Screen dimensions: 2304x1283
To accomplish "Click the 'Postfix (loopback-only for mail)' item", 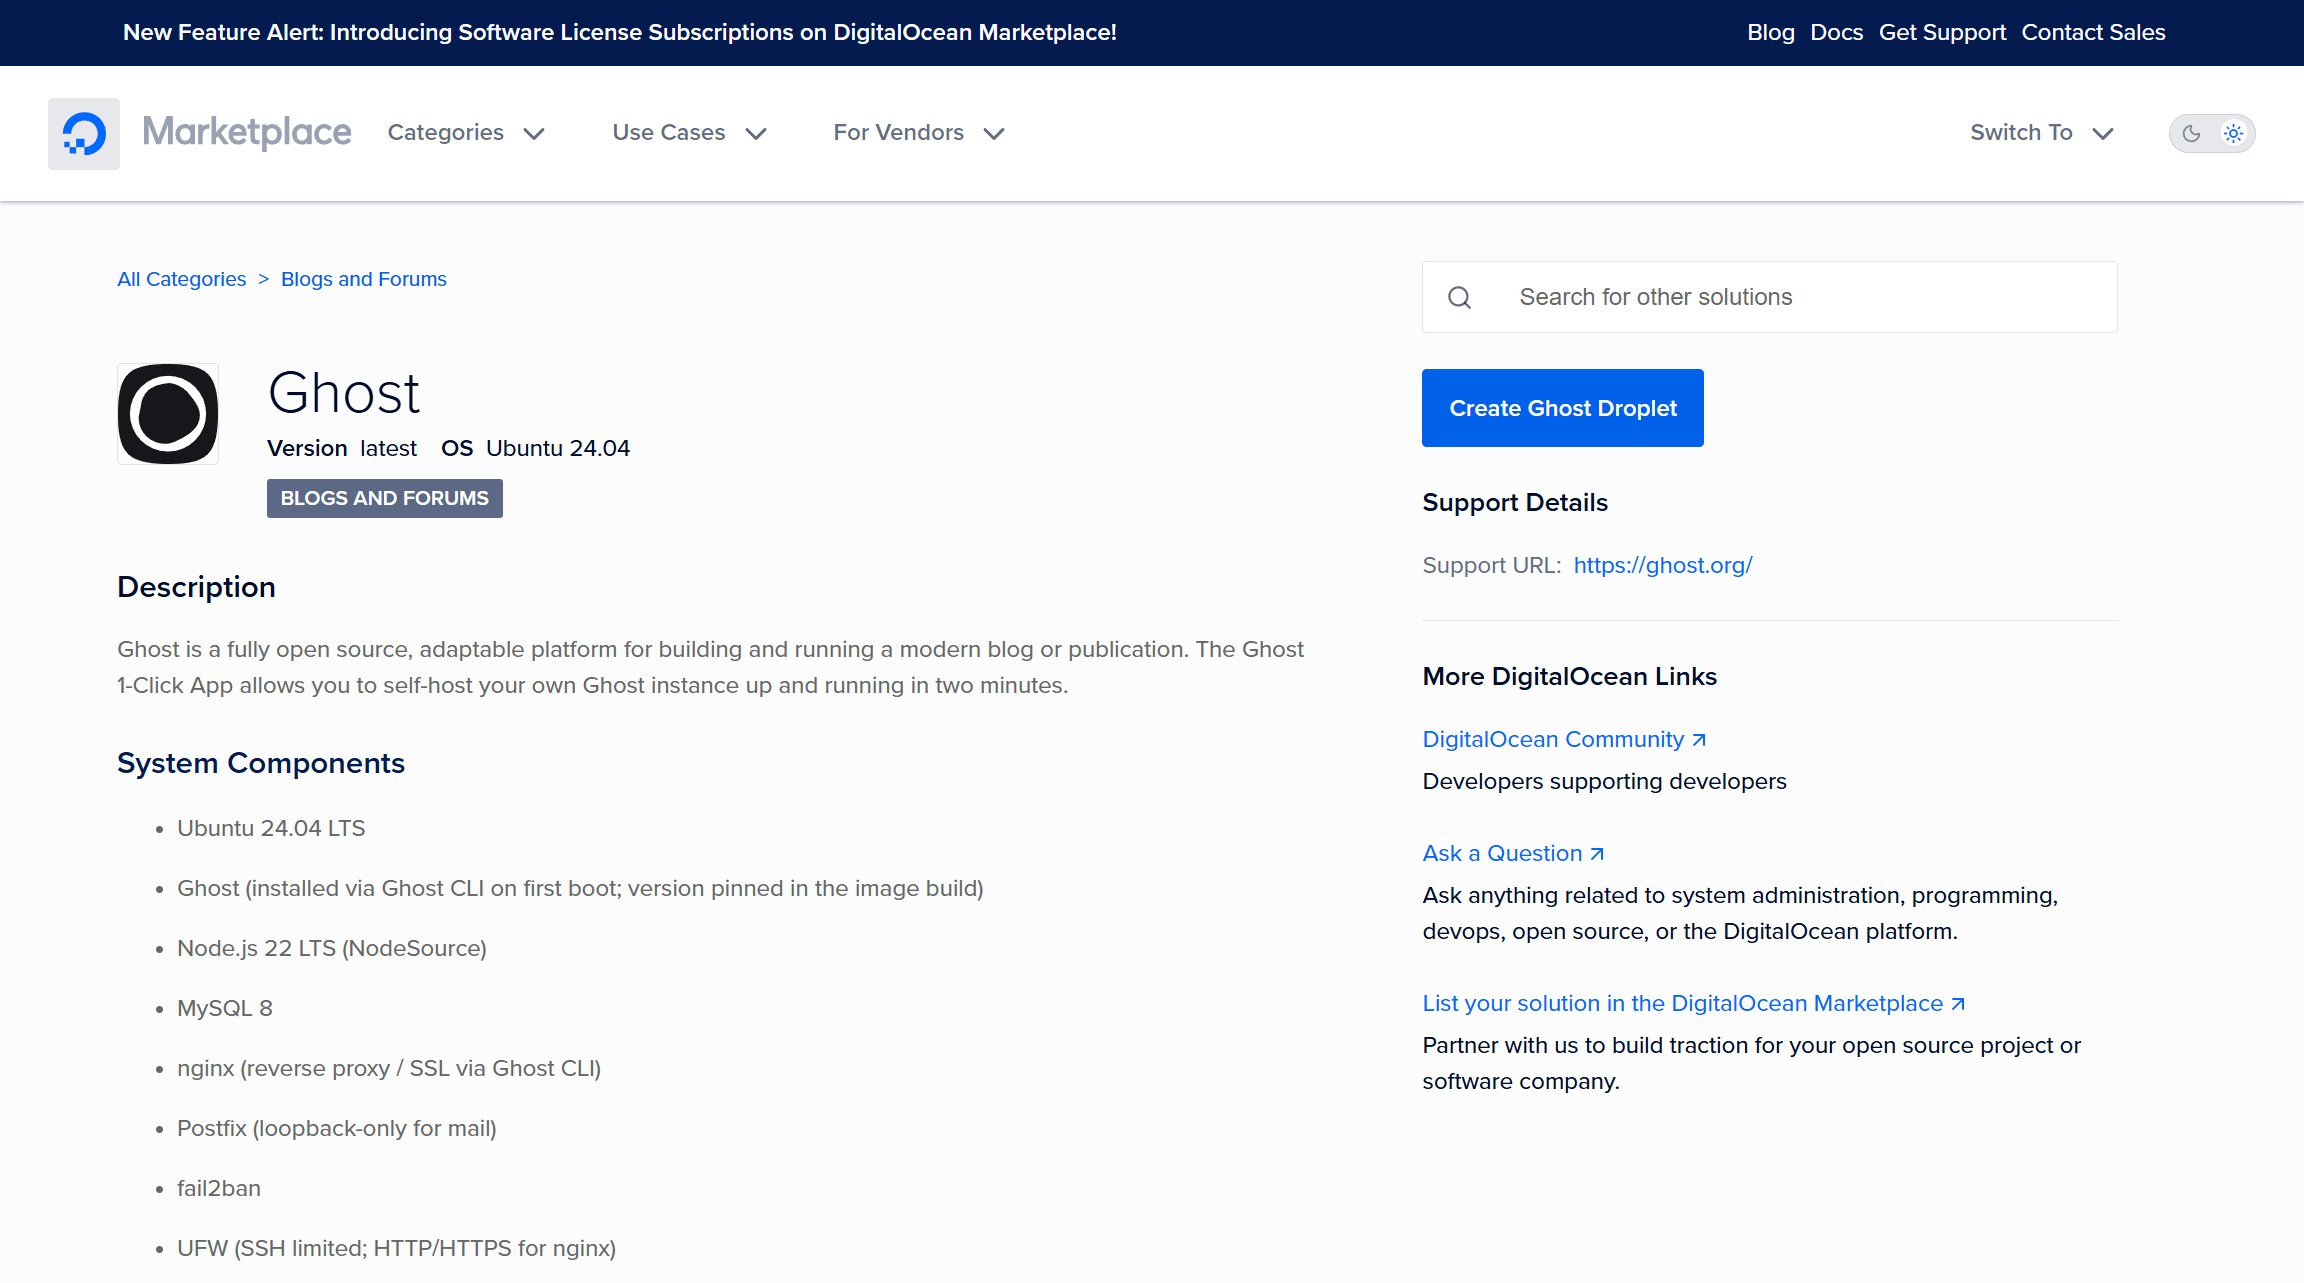I will (337, 1128).
